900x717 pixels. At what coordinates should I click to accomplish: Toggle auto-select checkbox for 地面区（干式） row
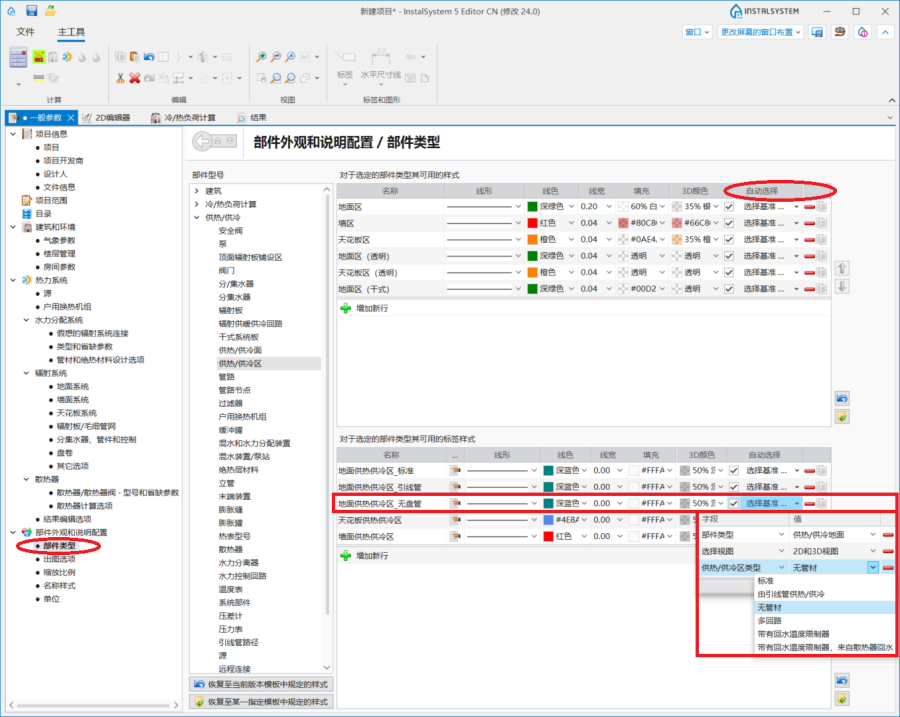pos(729,289)
